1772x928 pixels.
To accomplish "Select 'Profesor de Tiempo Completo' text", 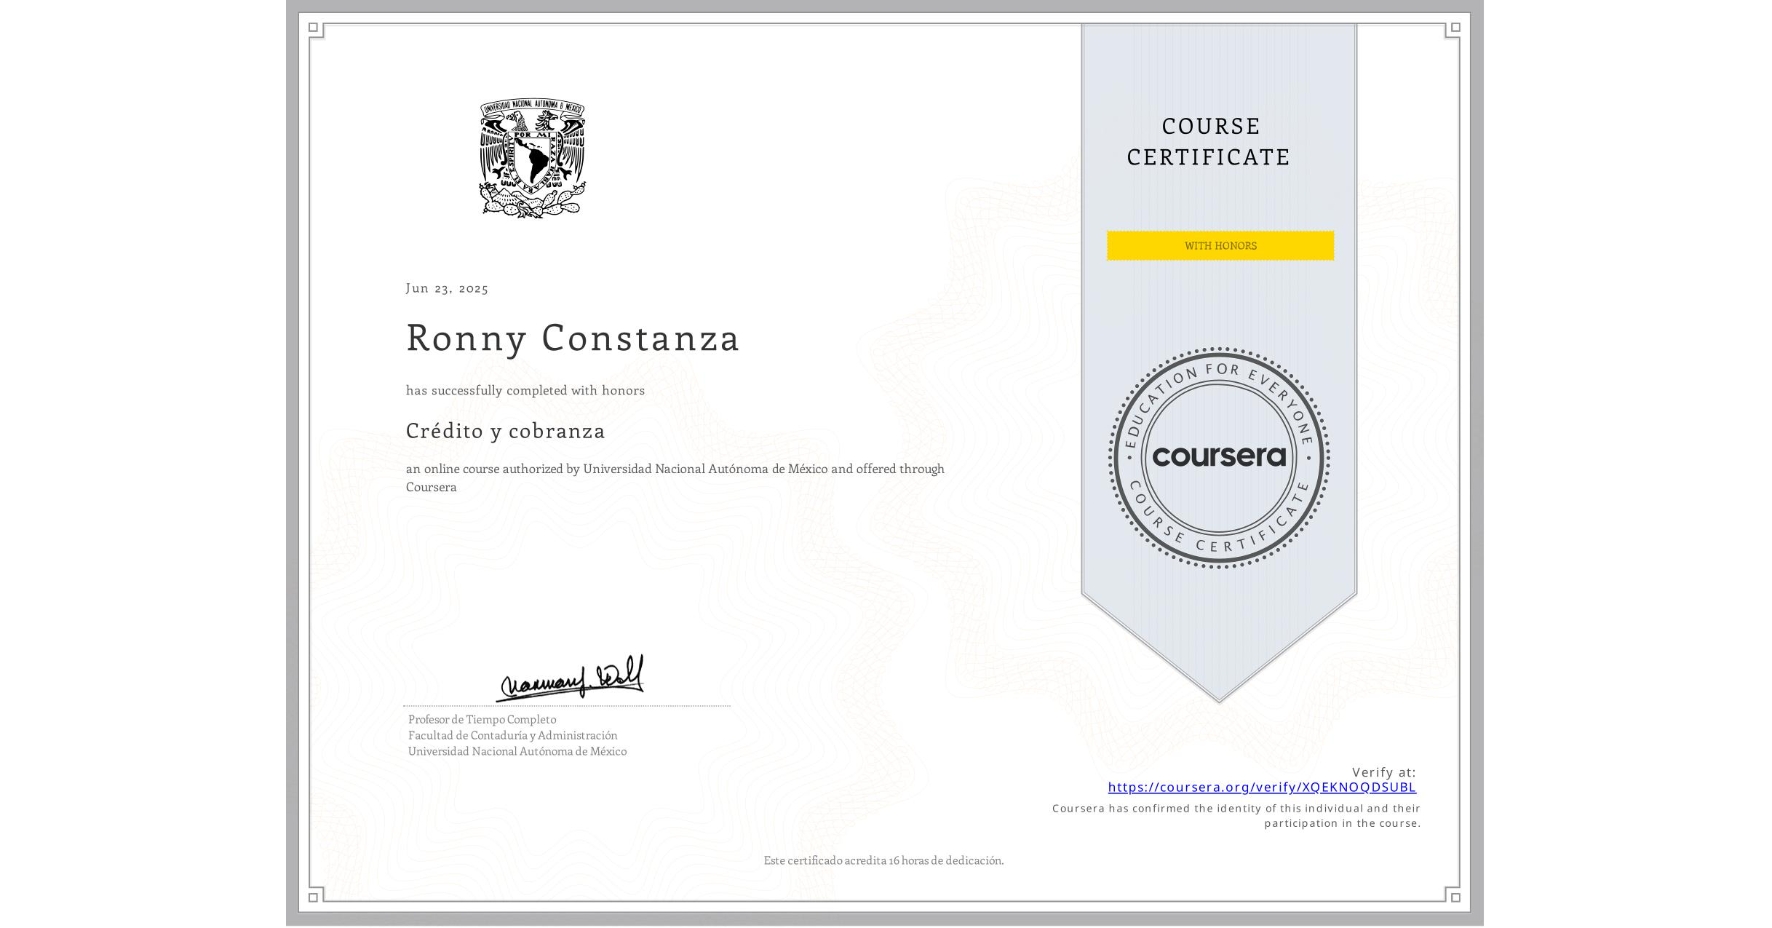I will point(482,719).
